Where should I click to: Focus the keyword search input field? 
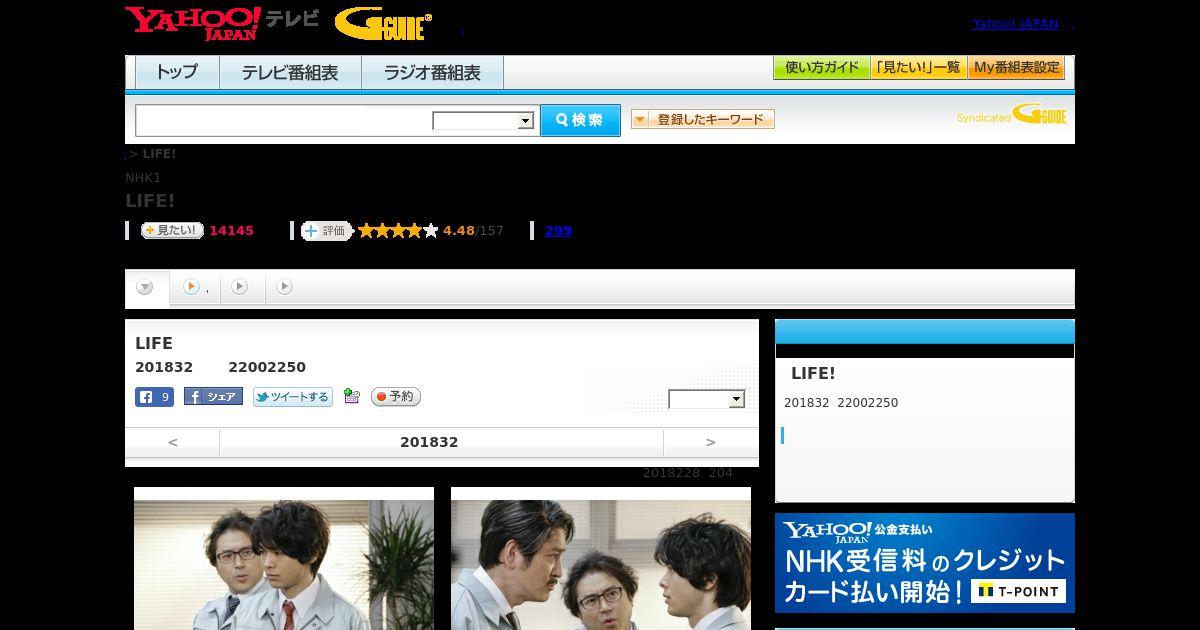[x=283, y=120]
